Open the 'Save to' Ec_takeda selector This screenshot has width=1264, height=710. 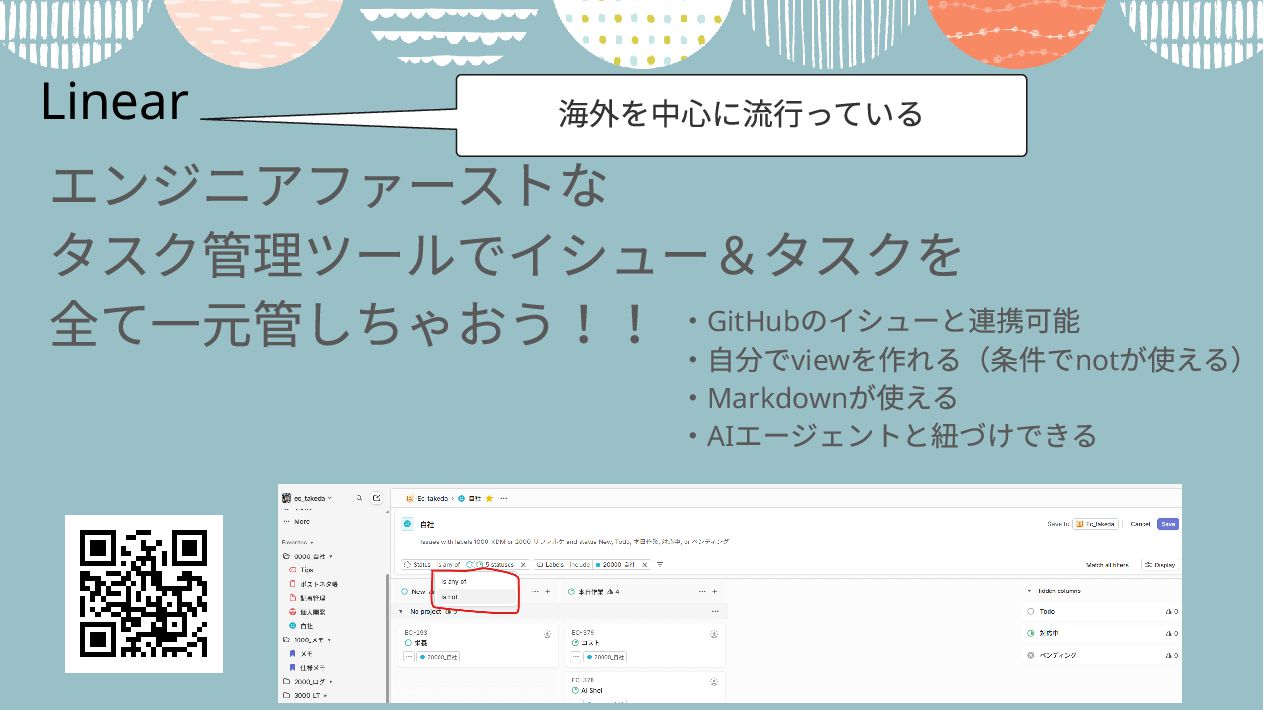click(x=1095, y=524)
